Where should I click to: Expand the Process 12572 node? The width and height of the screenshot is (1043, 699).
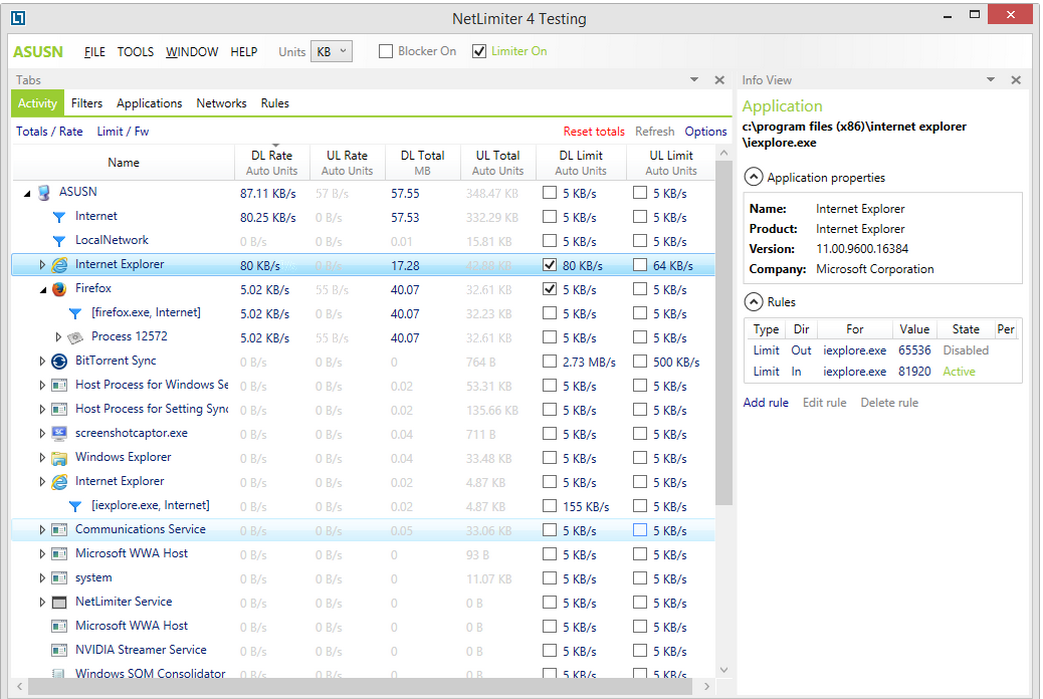point(58,337)
